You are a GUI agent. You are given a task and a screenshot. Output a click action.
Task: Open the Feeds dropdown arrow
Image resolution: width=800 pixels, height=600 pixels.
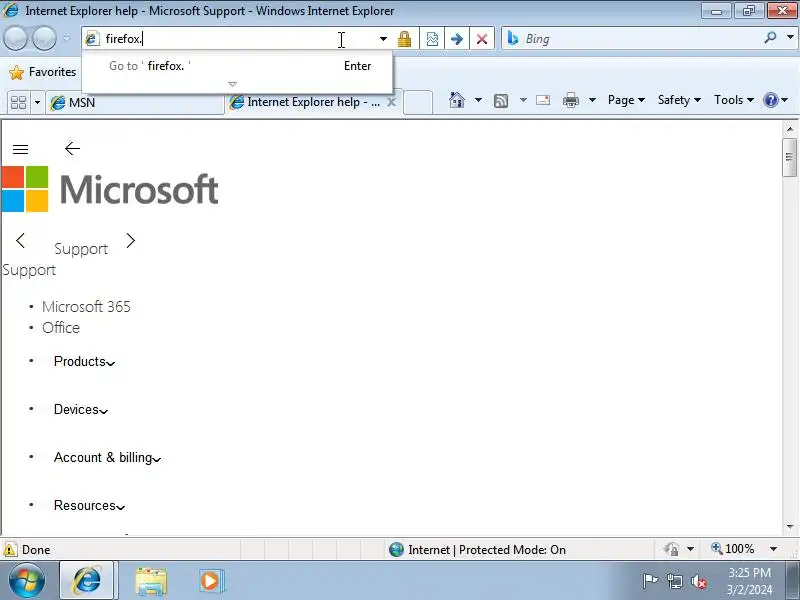[x=523, y=100]
